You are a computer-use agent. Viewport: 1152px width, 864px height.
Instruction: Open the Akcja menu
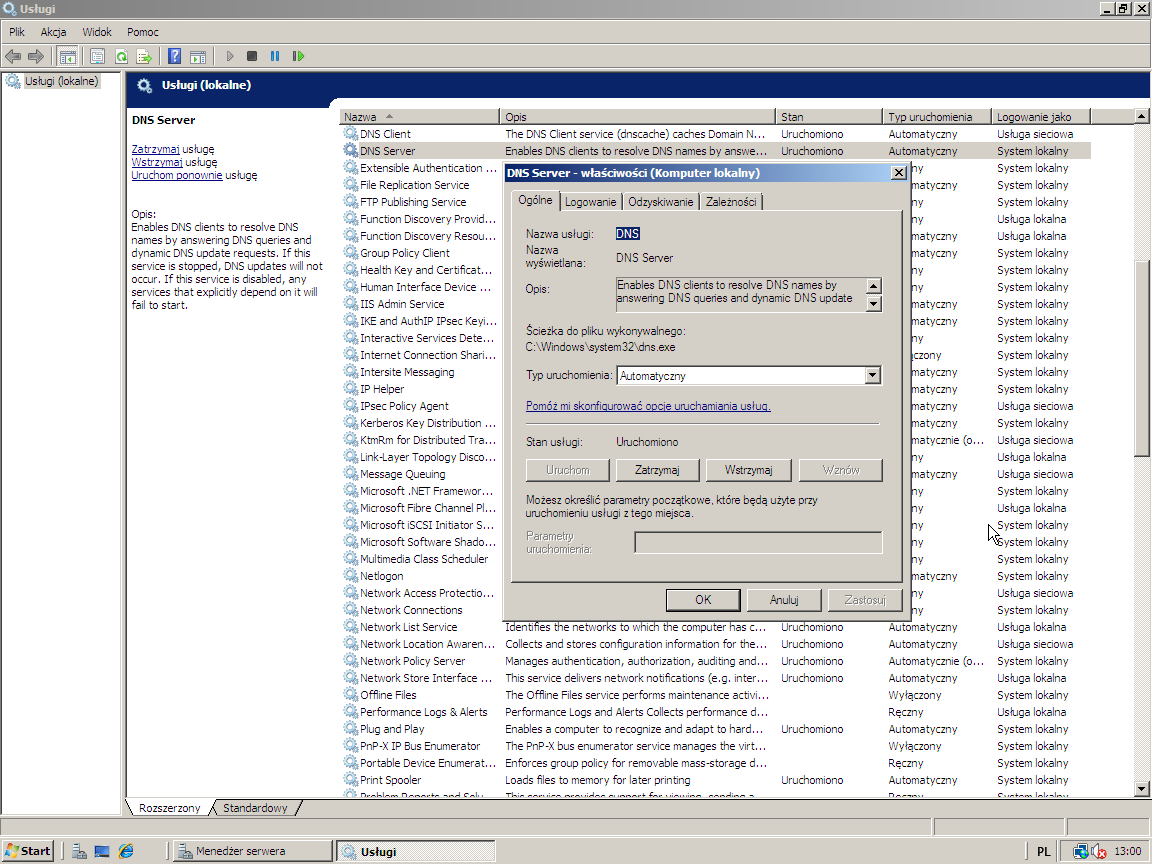tap(54, 32)
